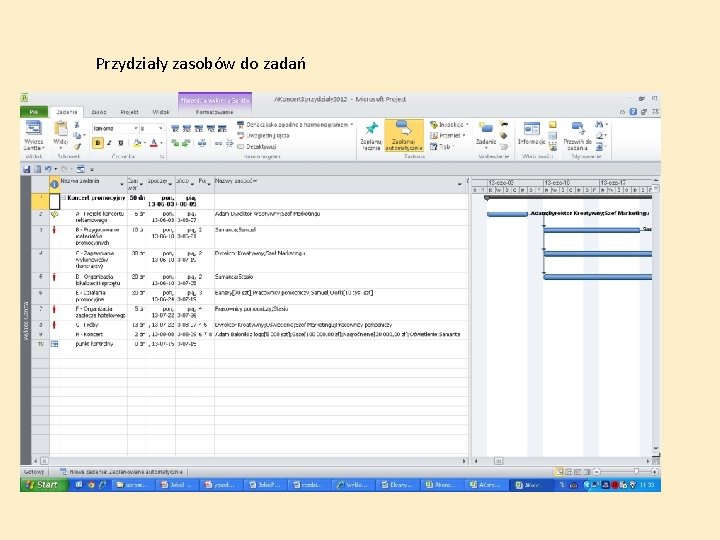Open the Przenieś dropdown
This screenshot has height=540, width=720.
coord(448,135)
